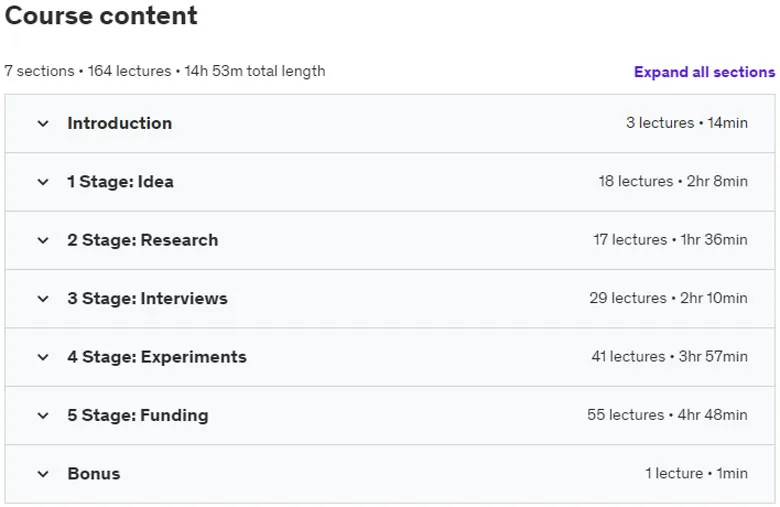Image resolution: width=780 pixels, height=507 pixels.
Task: Expand the 3 Stage: Interviews chevron
Action: (43, 299)
